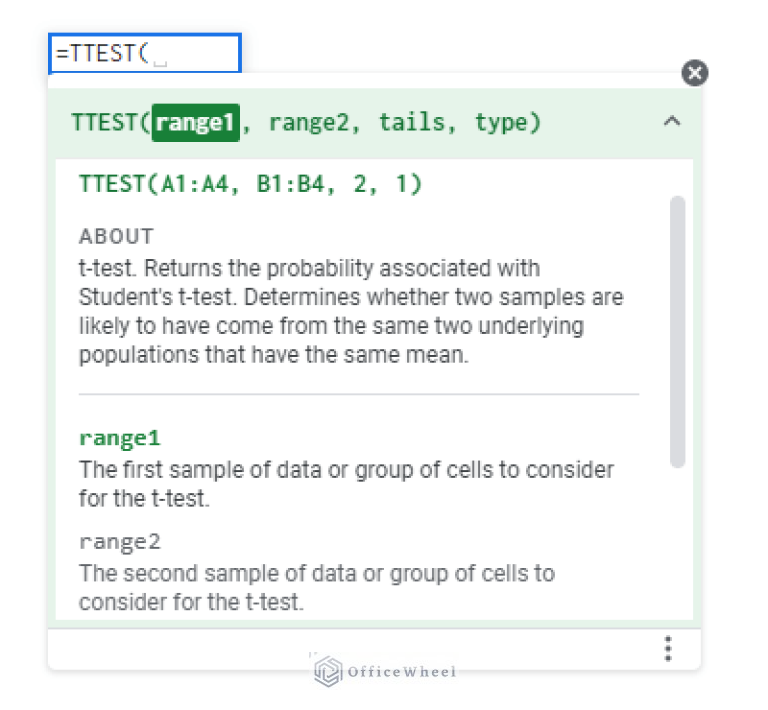The height and width of the screenshot is (710, 768).
Task: Click the example TTEST(A1:A4, B1:B4, 2, 1)
Action: (250, 184)
